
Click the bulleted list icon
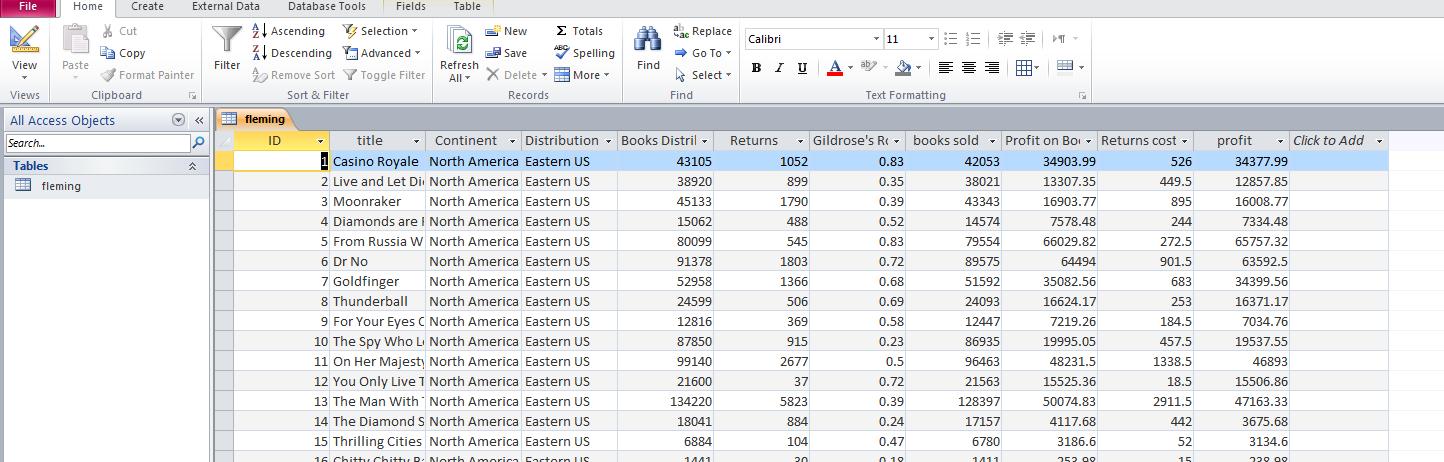point(950,39)
